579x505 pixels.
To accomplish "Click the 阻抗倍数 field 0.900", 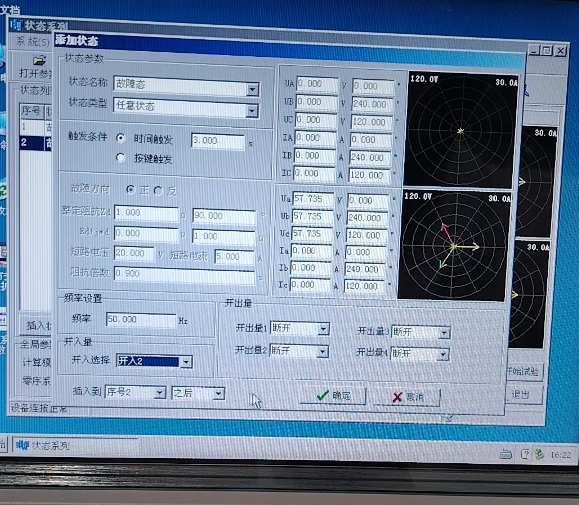I will pos(184,275).
